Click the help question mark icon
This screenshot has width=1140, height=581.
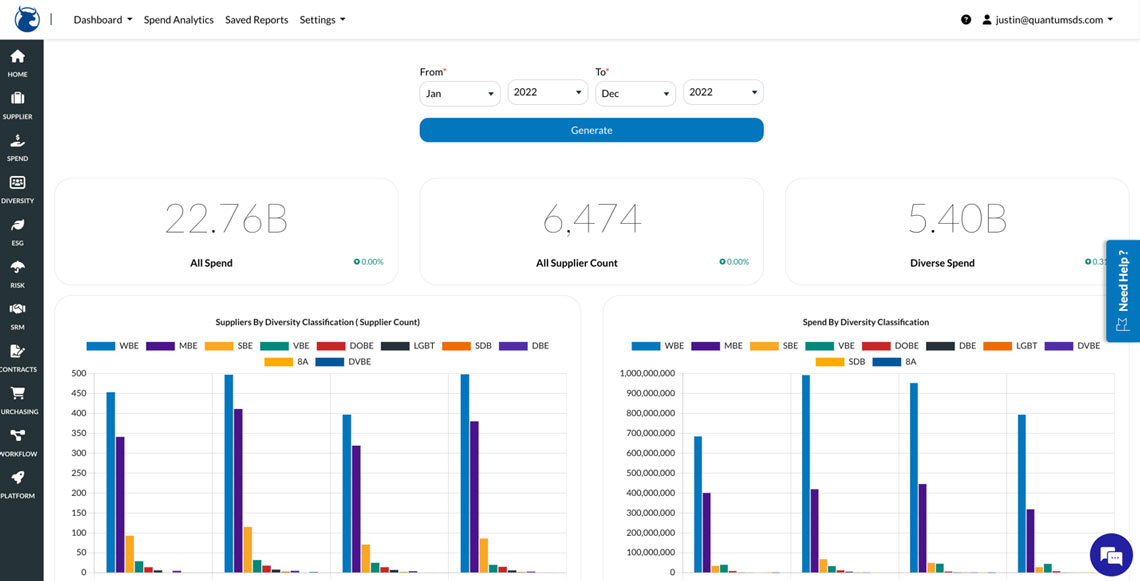tap(966, 20)
